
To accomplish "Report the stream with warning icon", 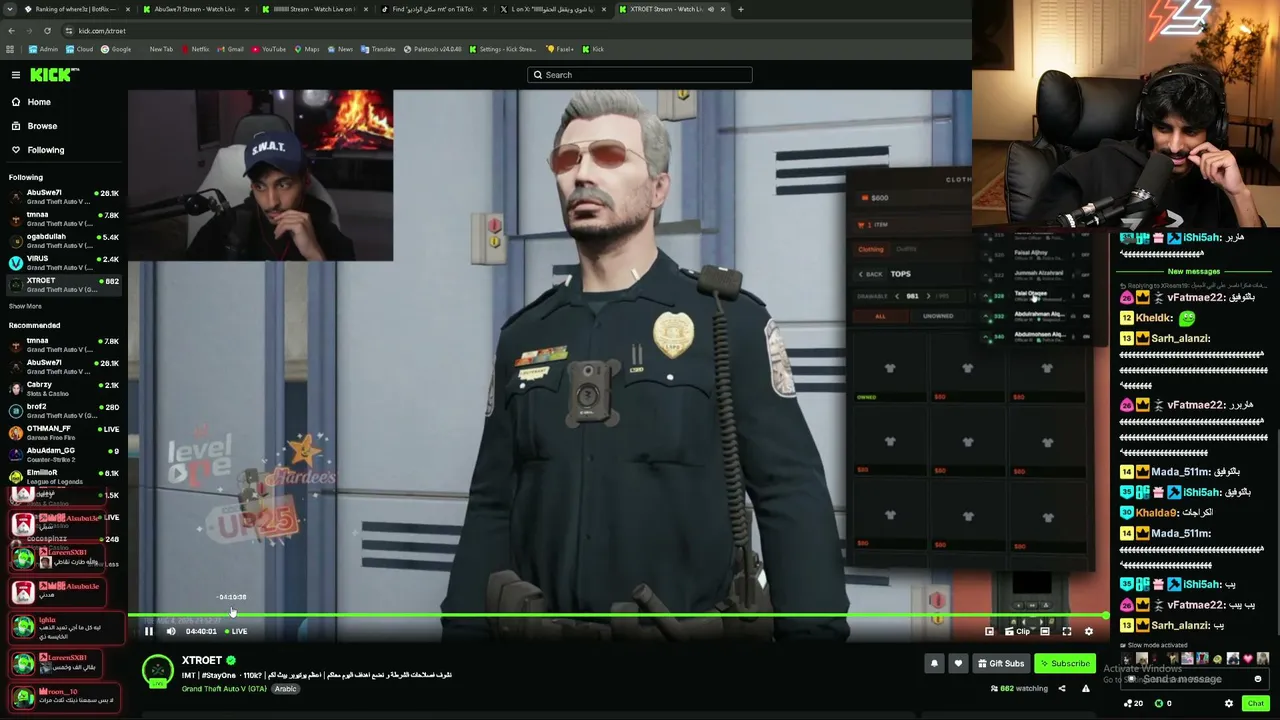I will pyautogui.click(x=1086, y=689).
